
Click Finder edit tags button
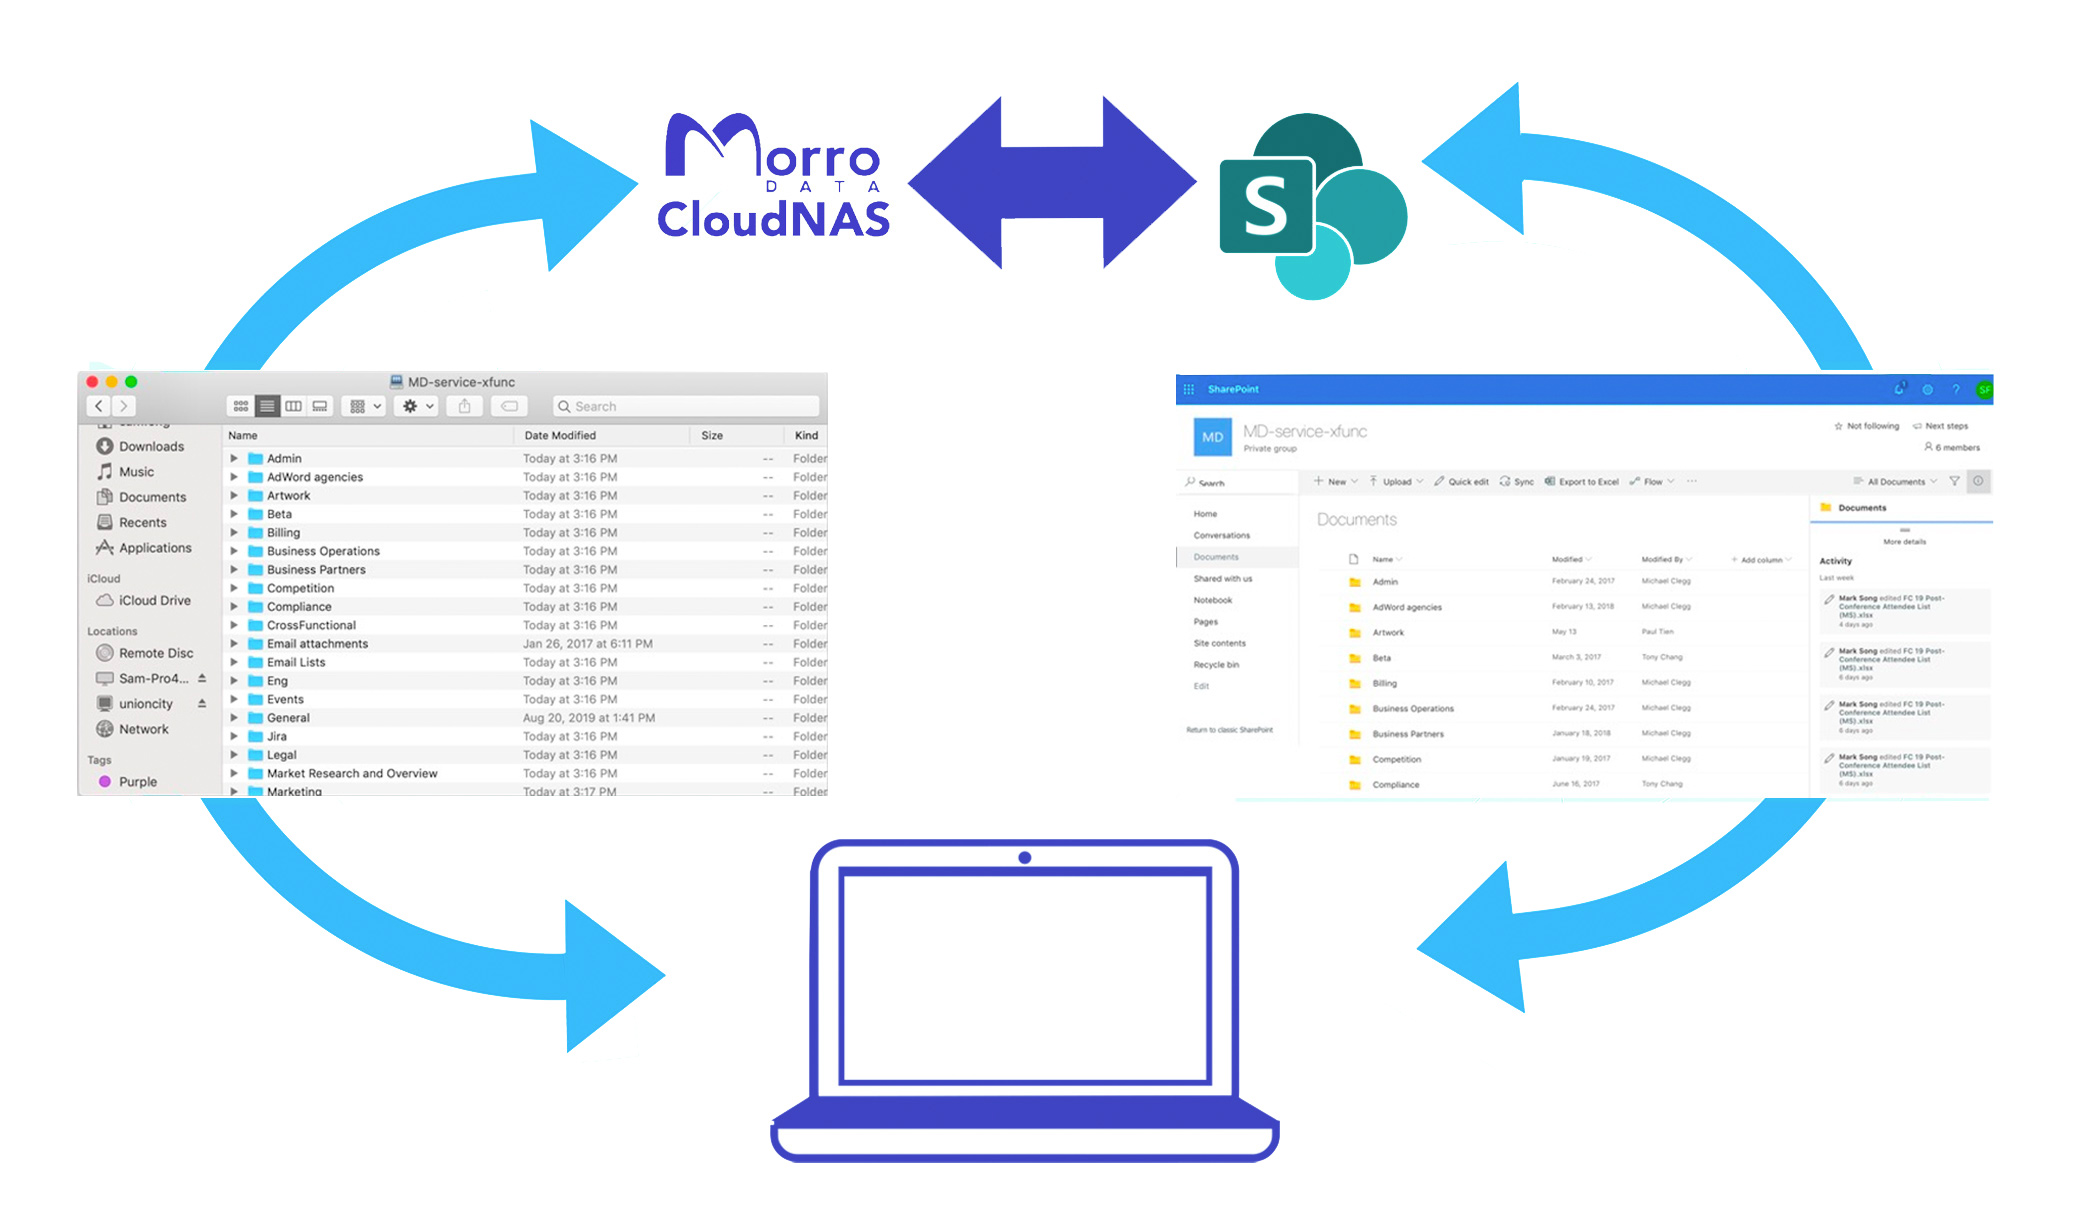click(x=509, y=406)
